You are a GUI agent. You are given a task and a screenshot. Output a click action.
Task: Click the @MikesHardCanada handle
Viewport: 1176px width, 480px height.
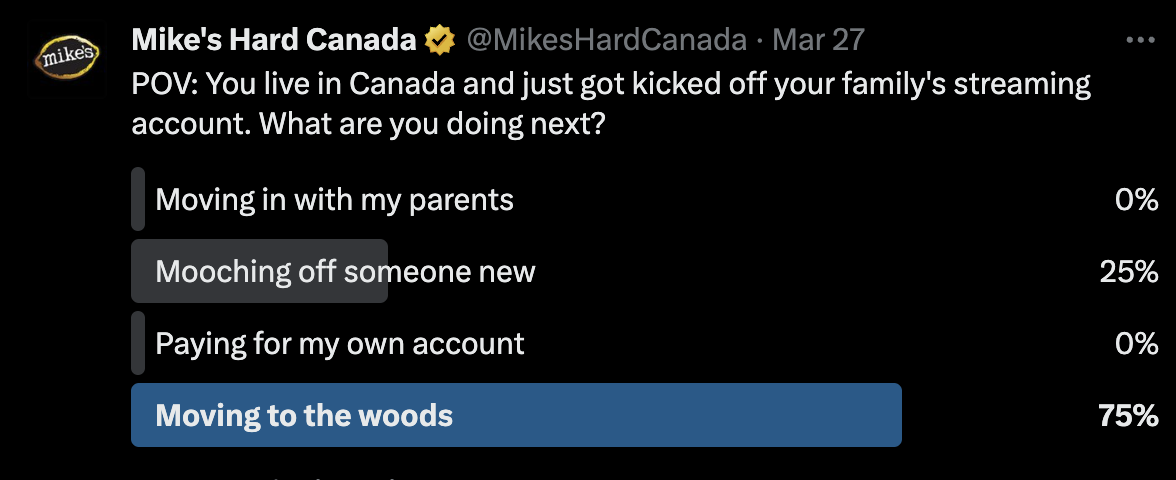pos(606,41)
